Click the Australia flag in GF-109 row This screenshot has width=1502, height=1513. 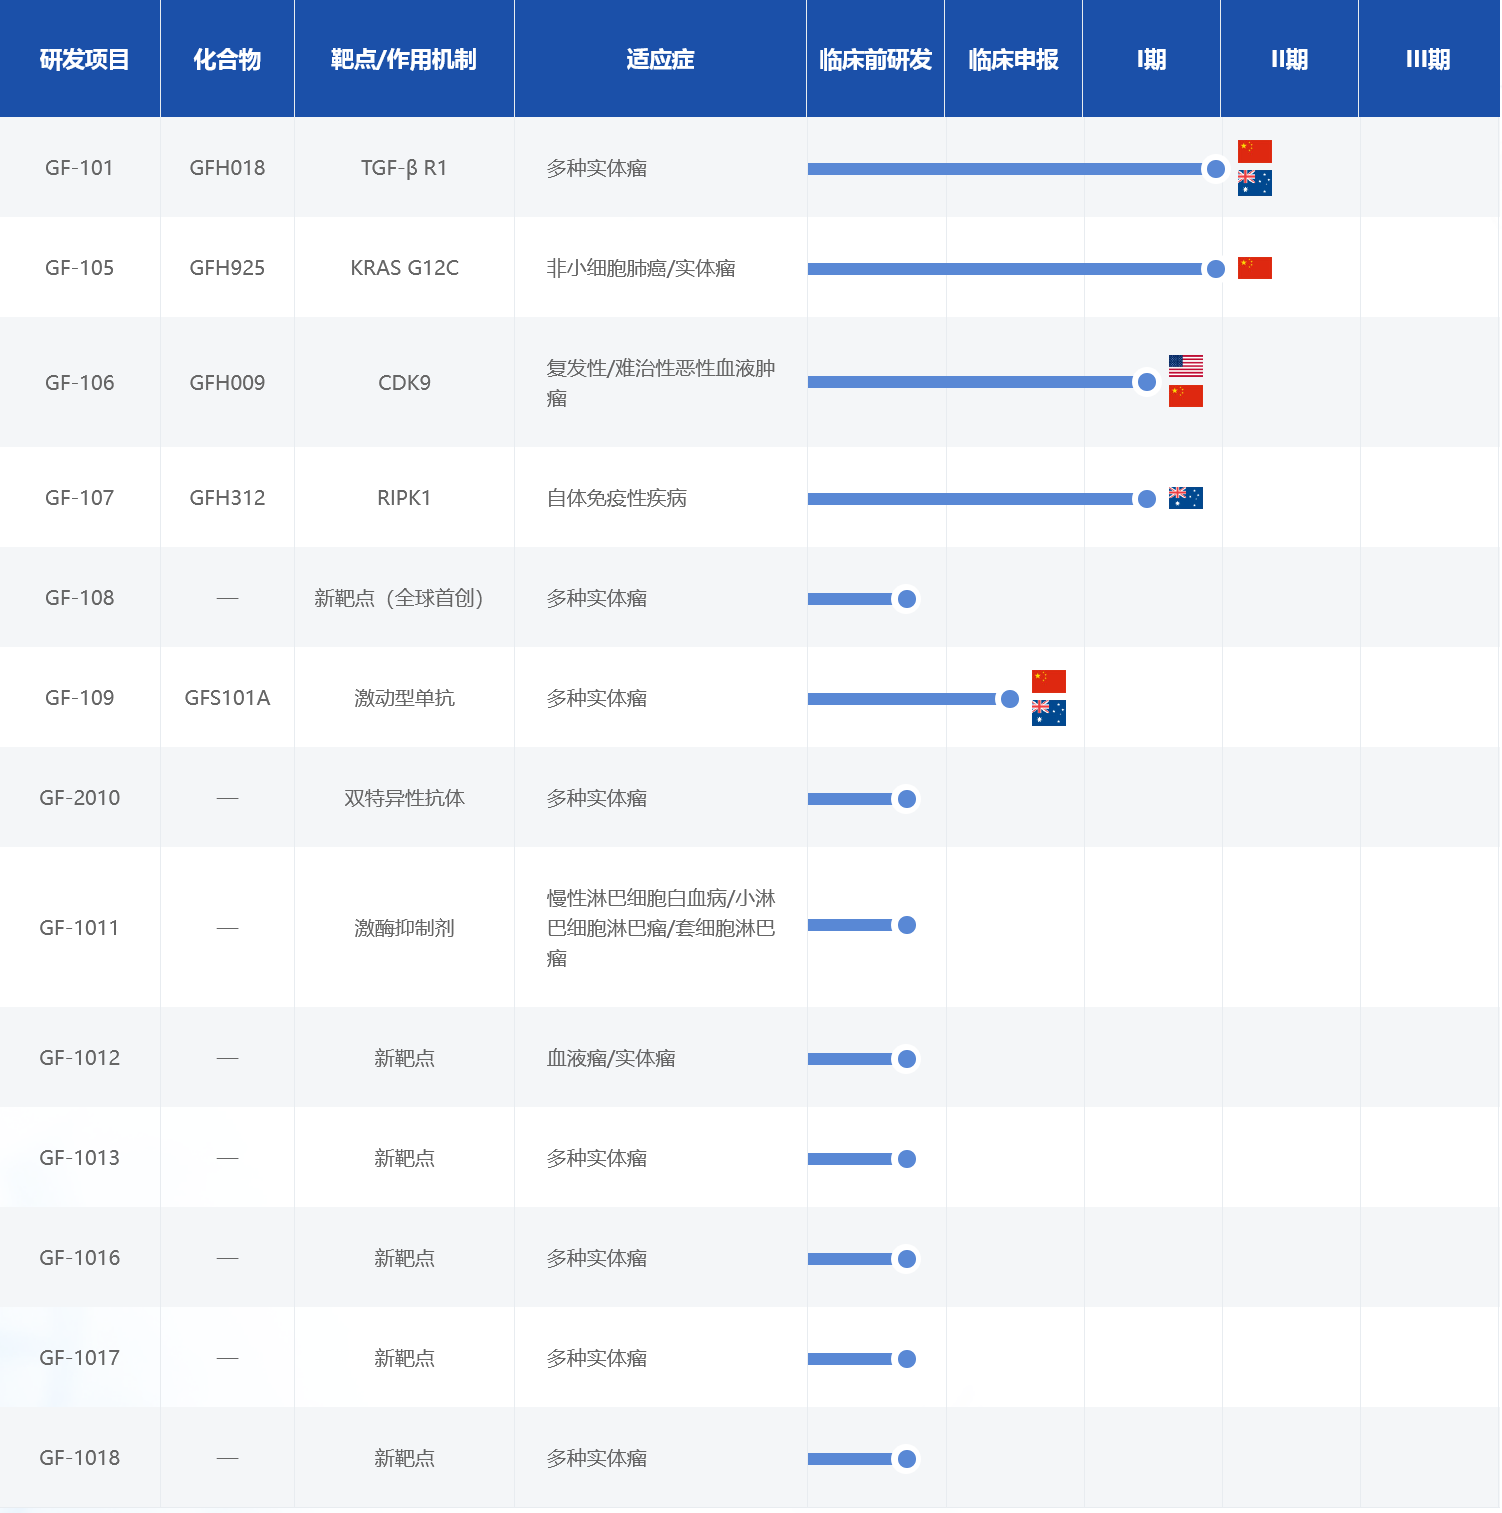pos(1048,713)
